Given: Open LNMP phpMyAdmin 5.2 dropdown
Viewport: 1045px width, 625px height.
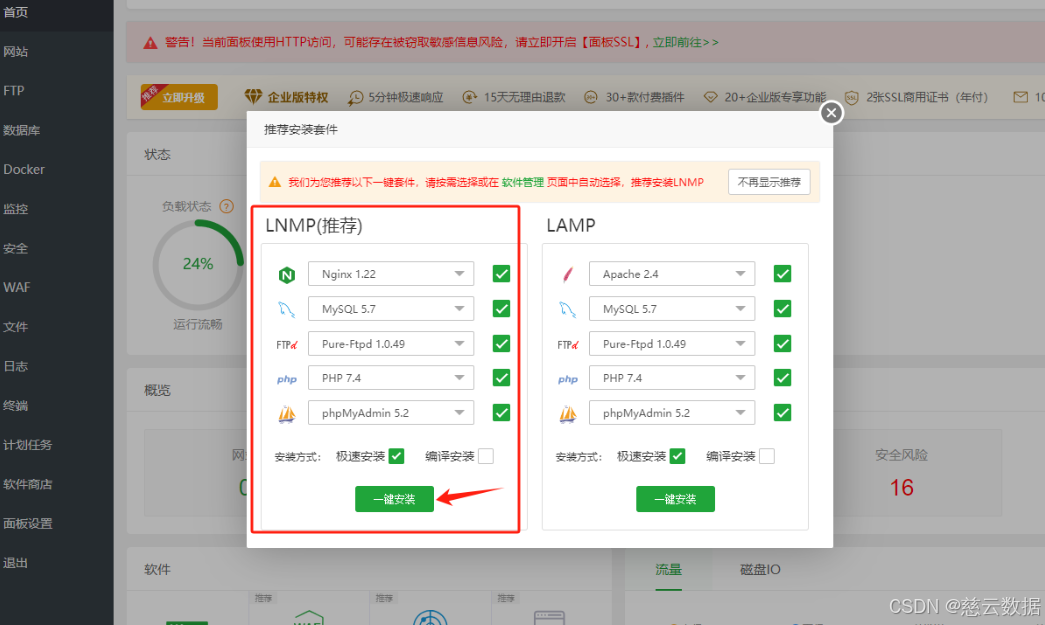Looking at the screenshot, I should click(x=391, y=412).
